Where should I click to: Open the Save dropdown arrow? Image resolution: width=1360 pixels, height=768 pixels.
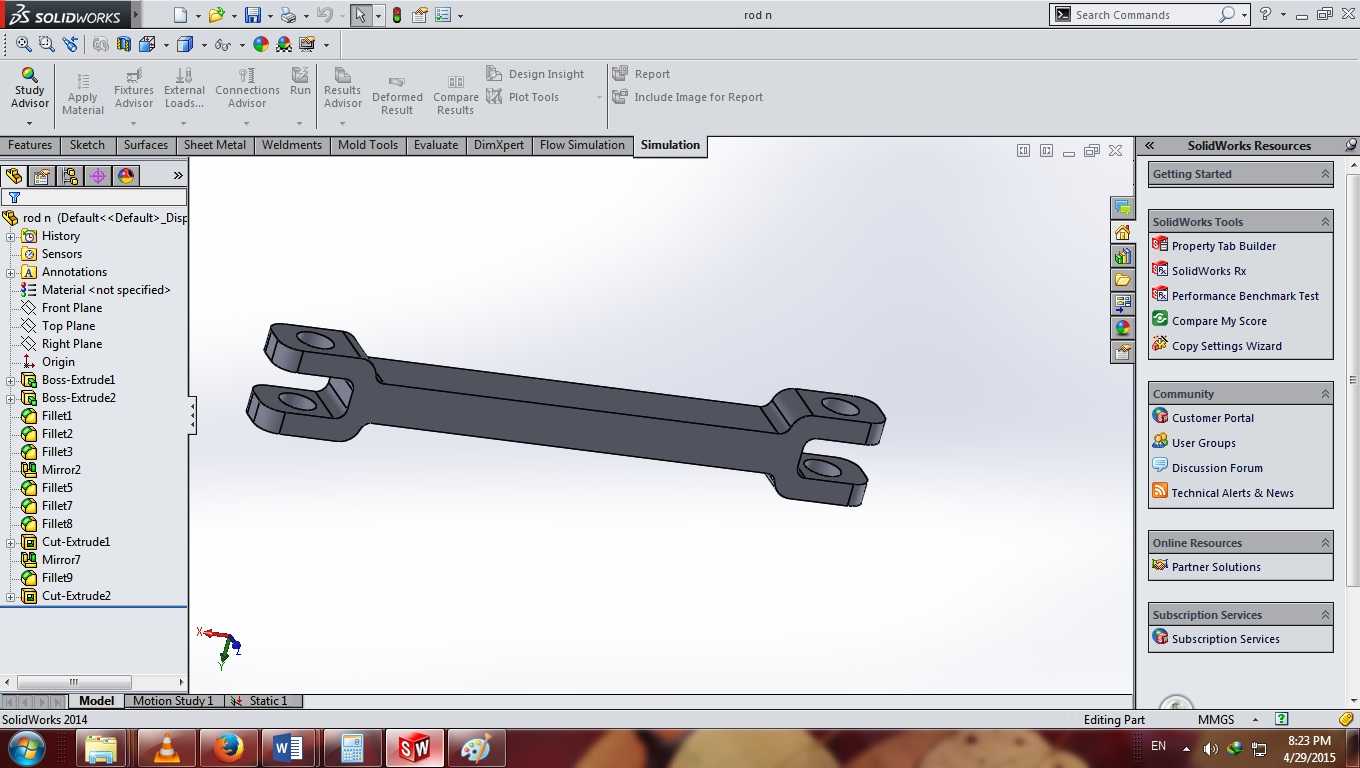271,16
